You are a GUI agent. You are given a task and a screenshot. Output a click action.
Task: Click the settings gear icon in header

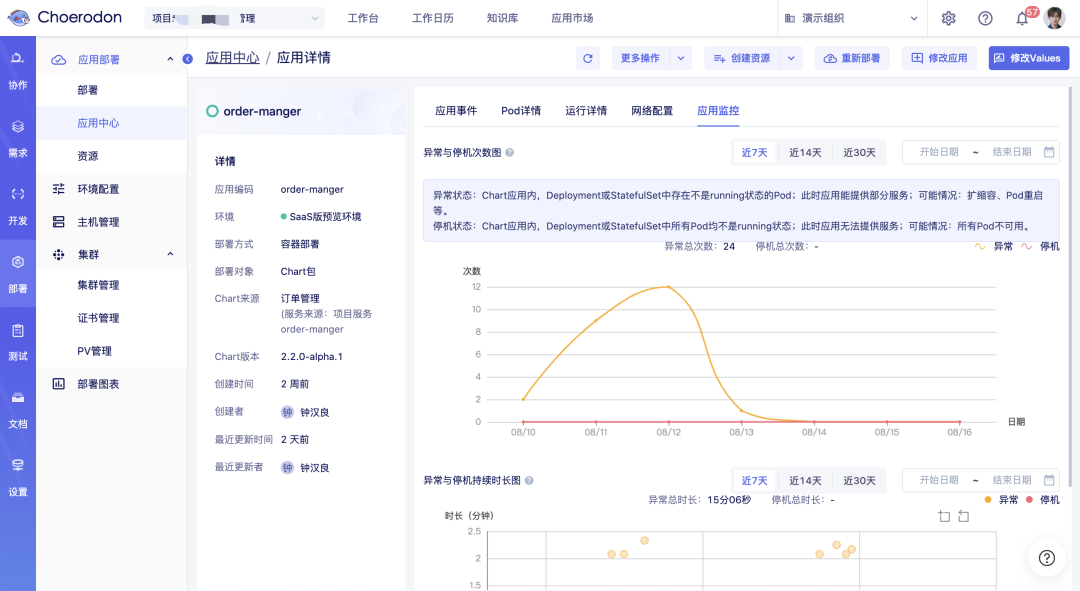click(x=948, y=19)
